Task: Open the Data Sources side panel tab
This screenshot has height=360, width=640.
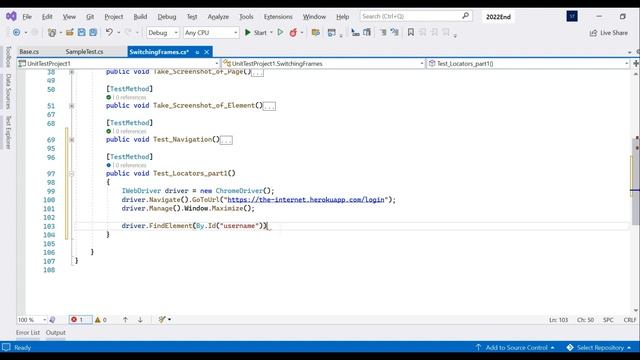Action: [8, 91]
